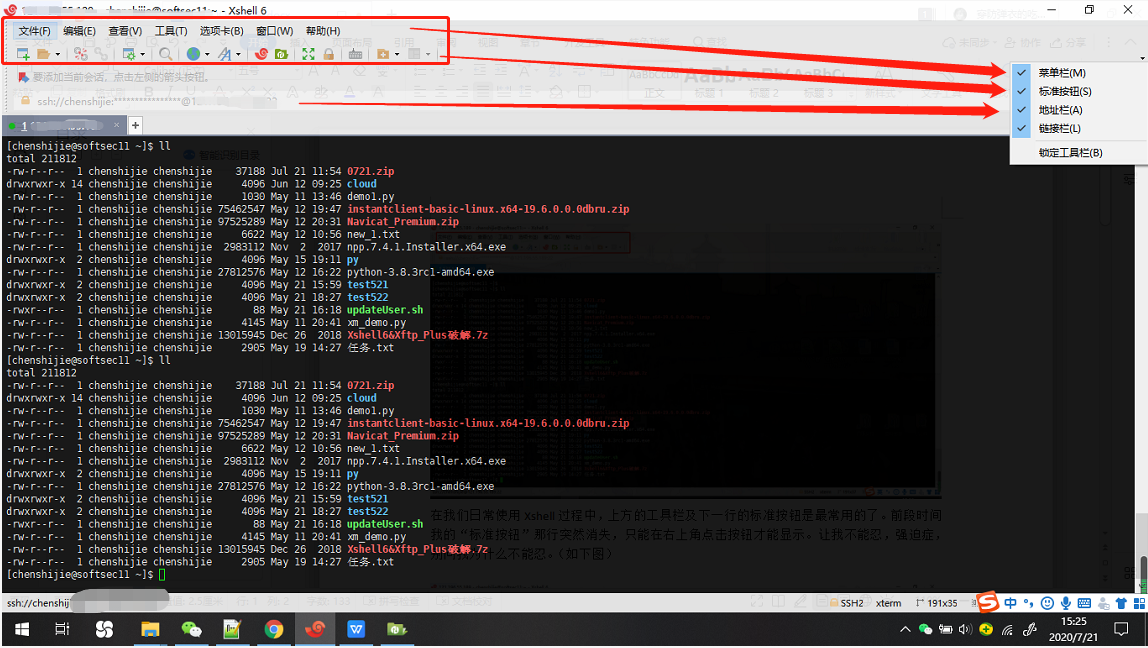The image size is (1148, 648).
Task: Close session tab 1 with x
Action: pyautogui.click(x=116, y=125)
